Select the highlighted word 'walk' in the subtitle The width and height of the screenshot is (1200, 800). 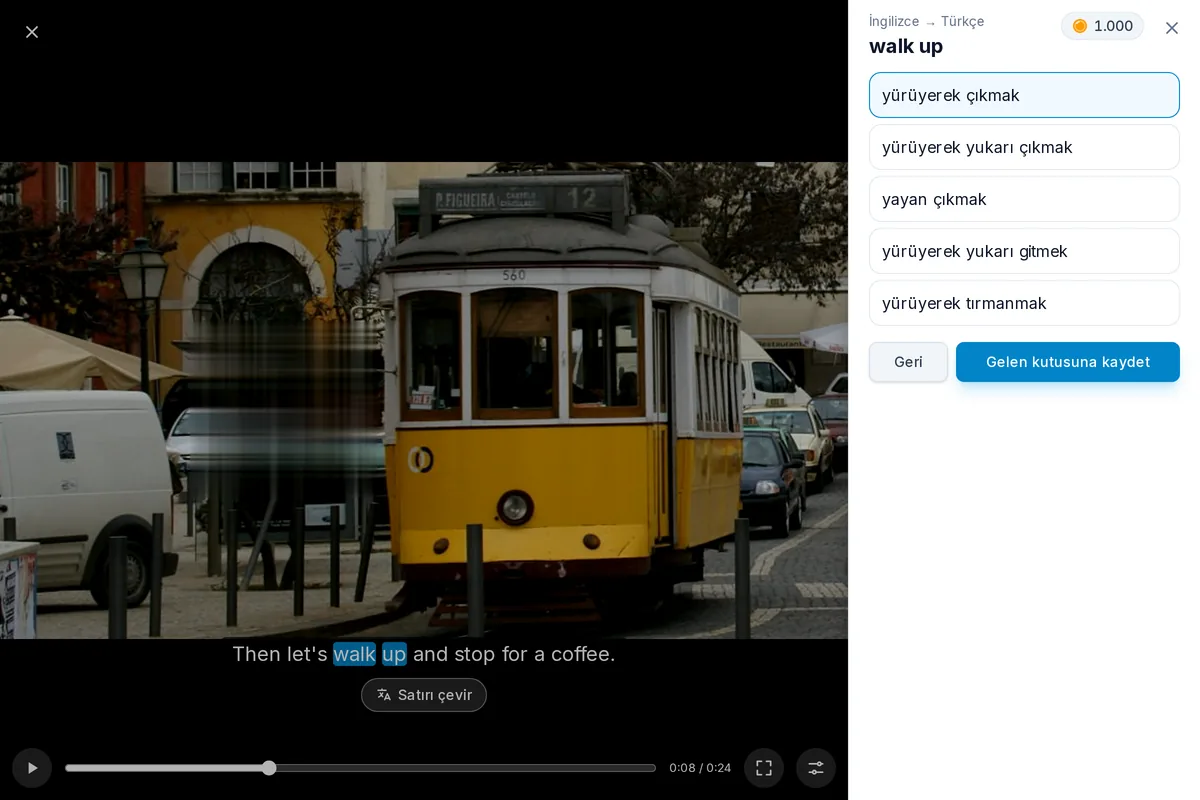[354, 654]
